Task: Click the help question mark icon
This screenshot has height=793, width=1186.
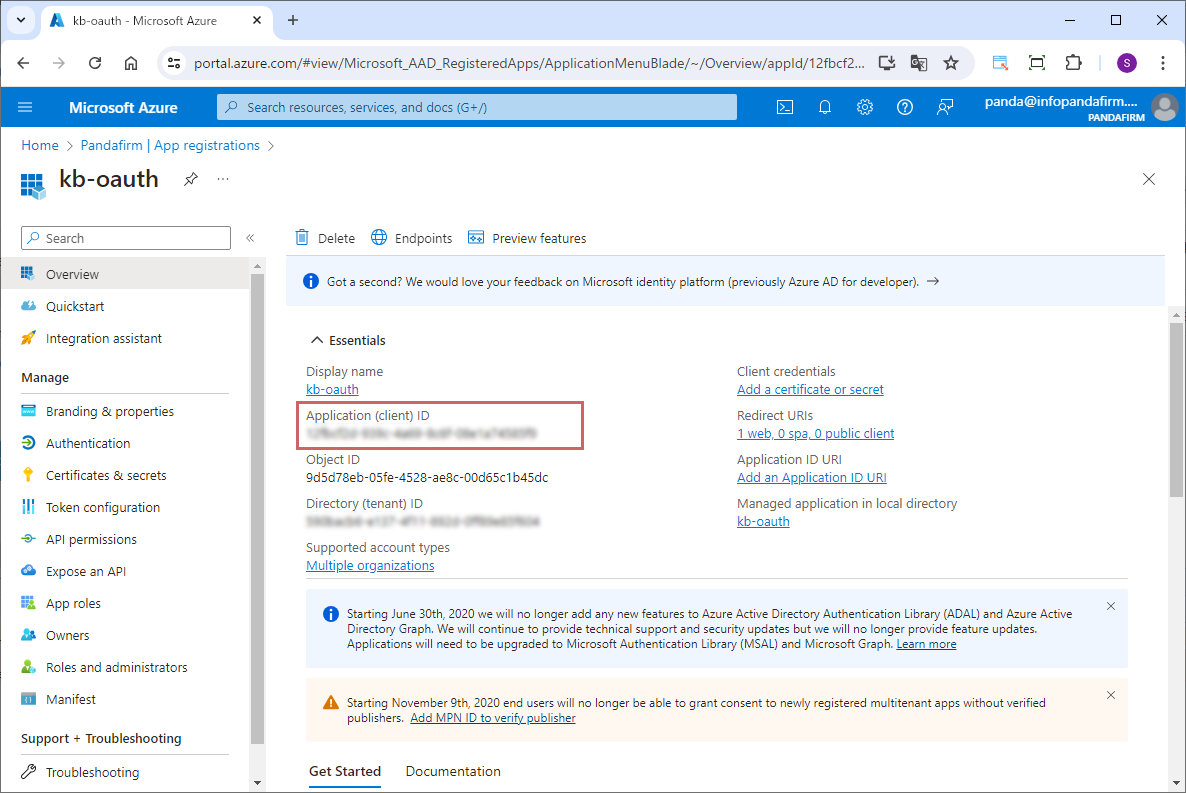Action: point(905,107)
